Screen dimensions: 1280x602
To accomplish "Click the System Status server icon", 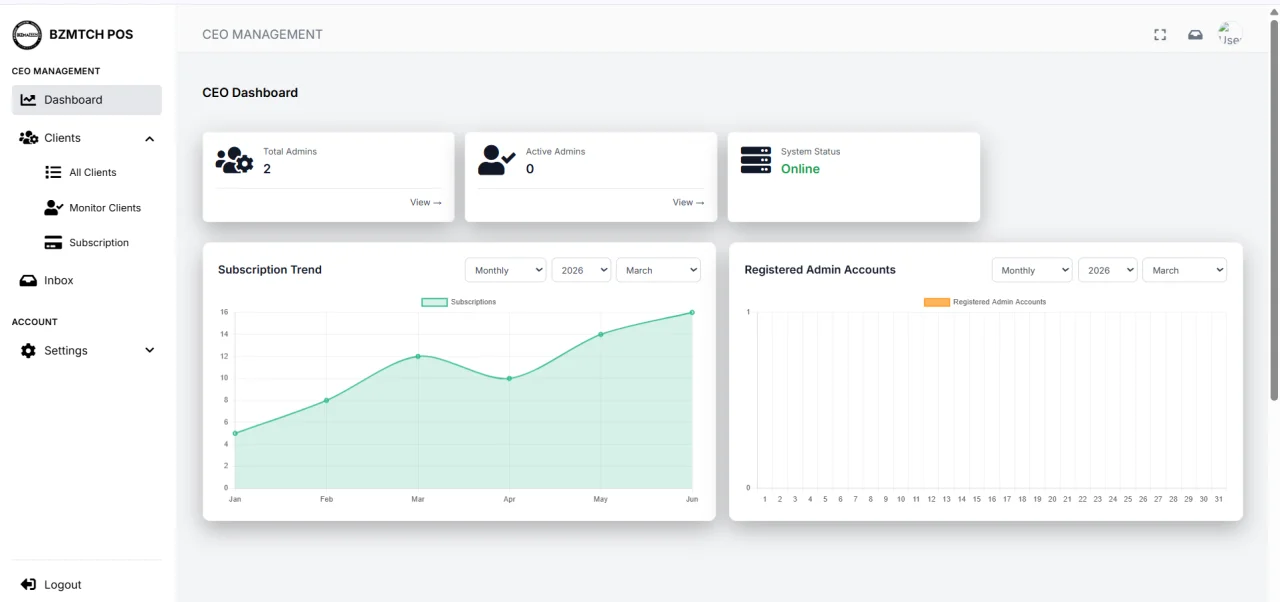I will click(x=756, y=160).
